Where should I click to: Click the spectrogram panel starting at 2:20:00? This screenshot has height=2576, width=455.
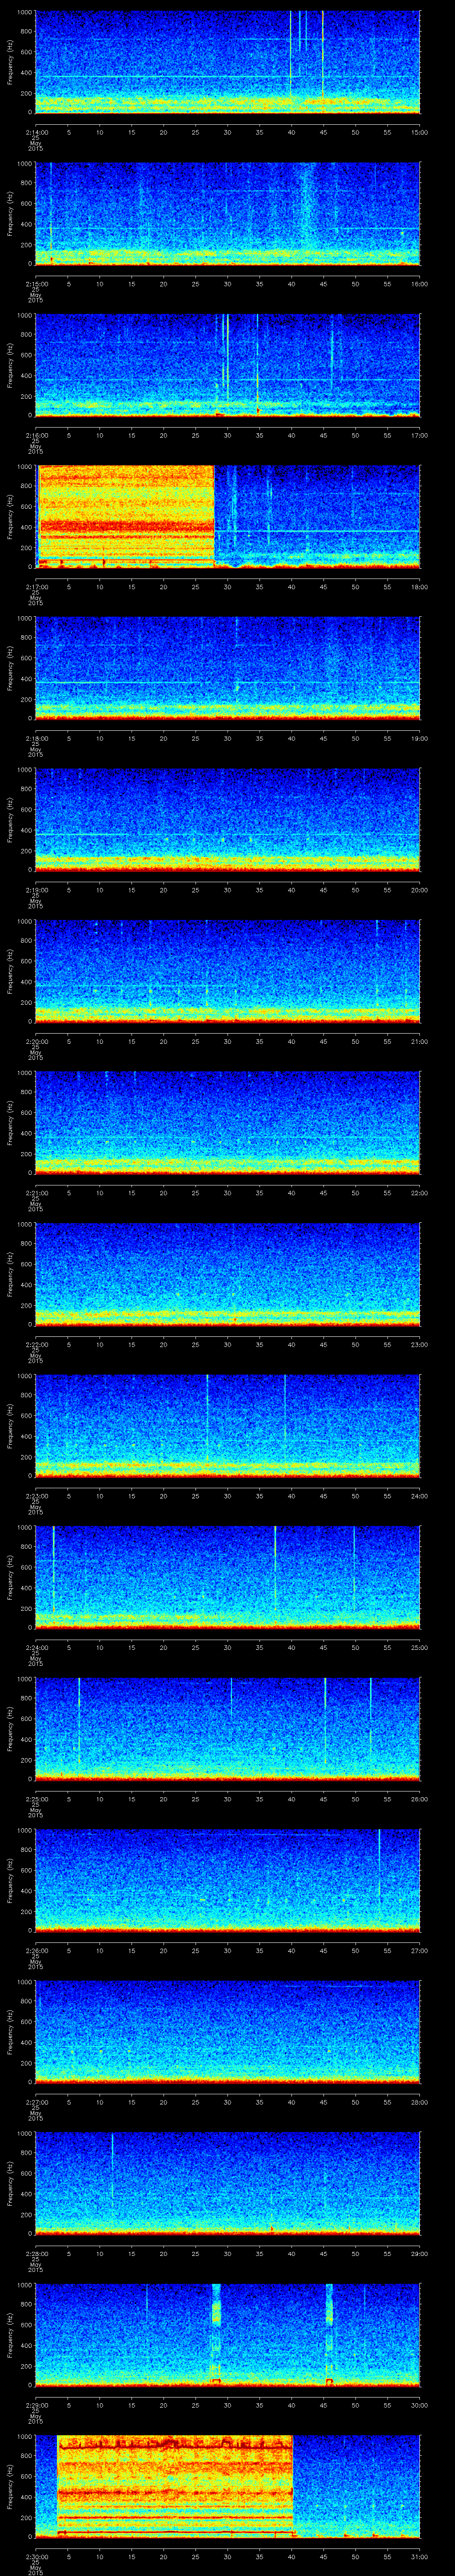click(x=228, y=971)
